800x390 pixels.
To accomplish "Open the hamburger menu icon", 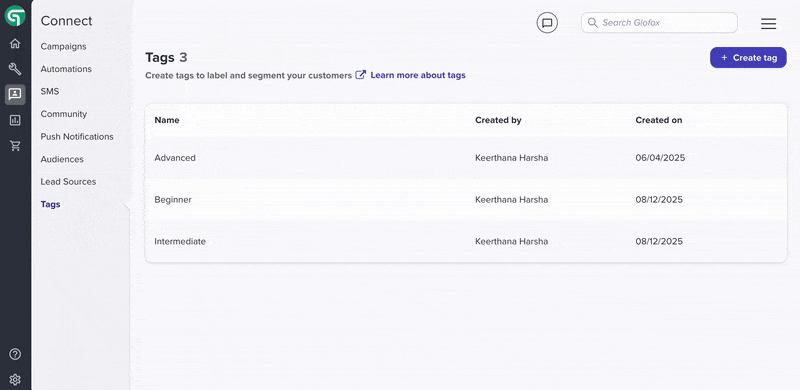I will click(x=768, y=23).
